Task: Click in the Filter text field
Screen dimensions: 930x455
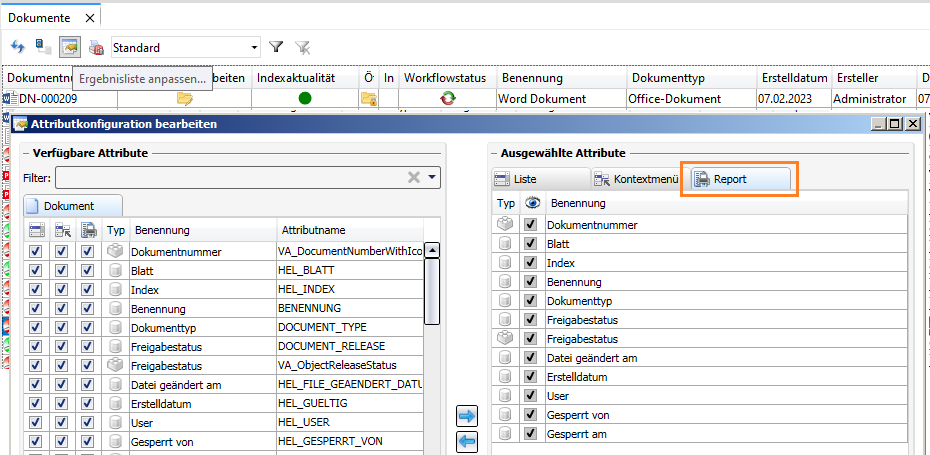Action: coord(230,177)
